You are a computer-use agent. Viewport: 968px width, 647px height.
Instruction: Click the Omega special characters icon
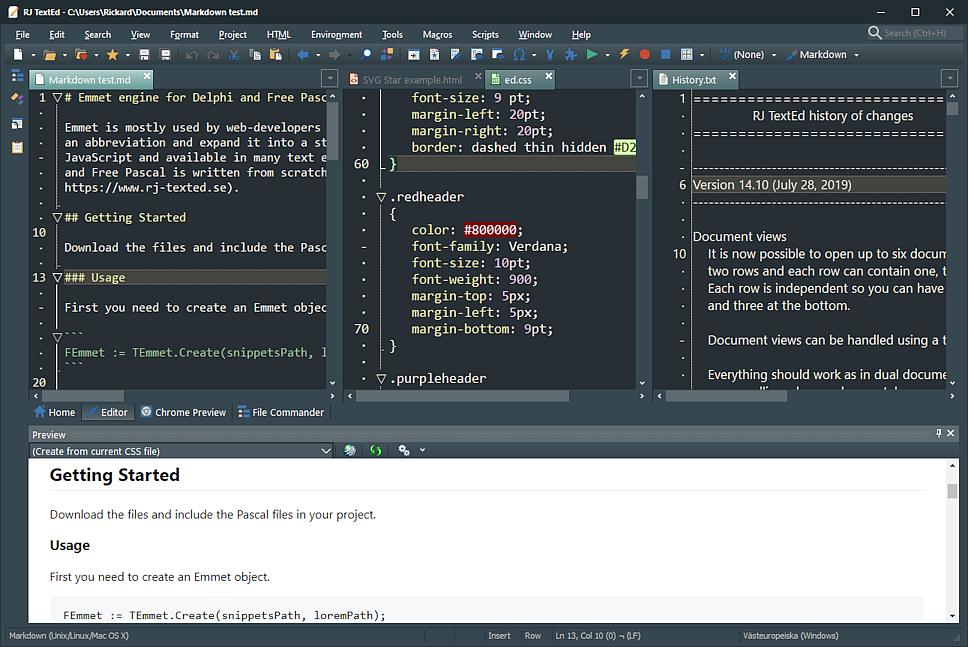519,55
